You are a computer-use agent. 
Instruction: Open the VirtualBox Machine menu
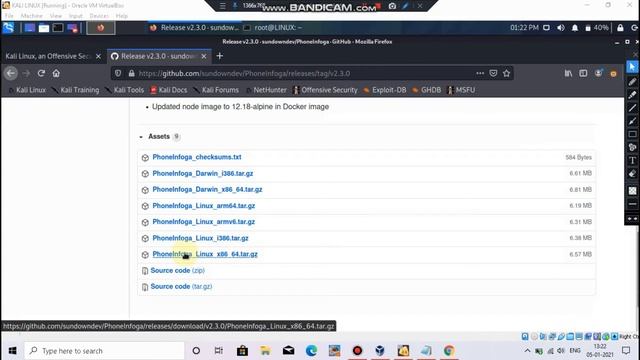(x=31, y=16)
